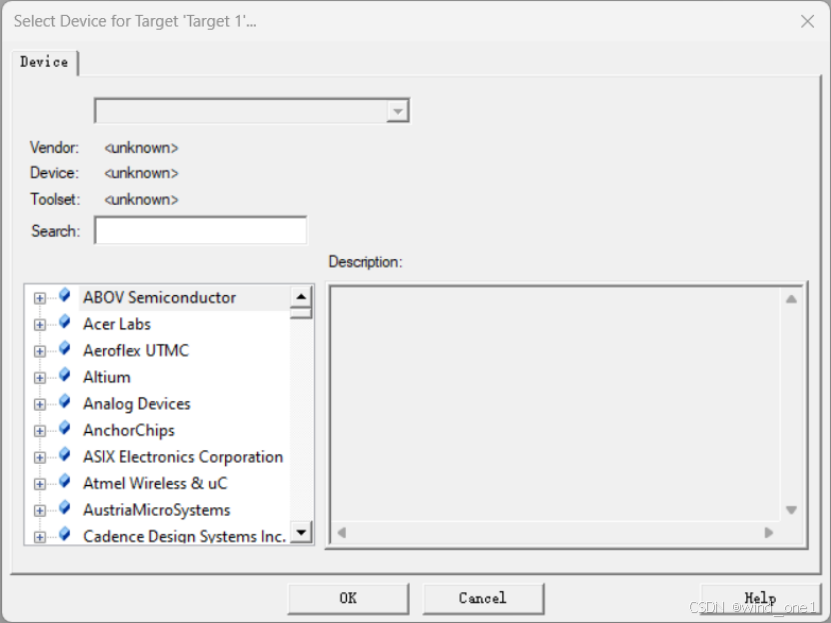Select ASIX Electronics Corporation entry
The width and height of the screenshot is (831, 623).
[183, 457]
